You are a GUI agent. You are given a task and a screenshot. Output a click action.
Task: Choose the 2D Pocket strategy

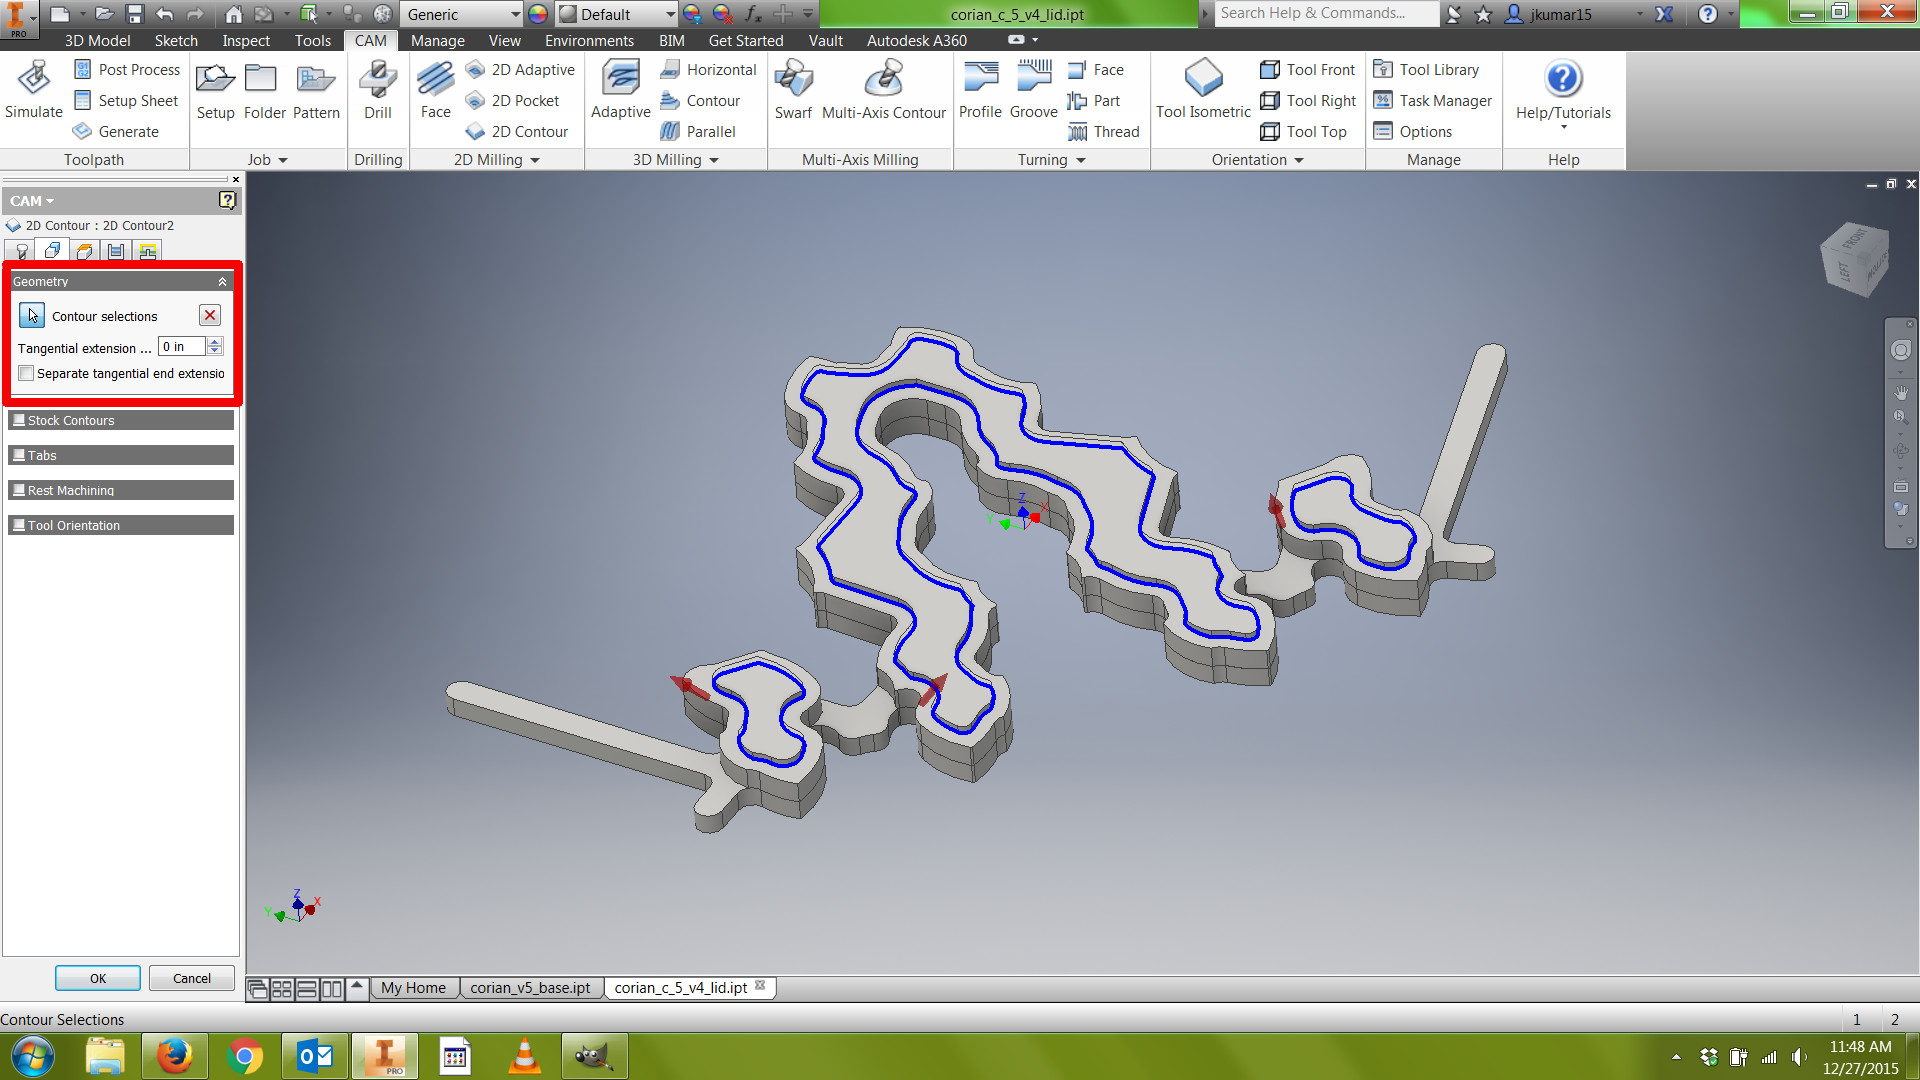pos(512,101)
